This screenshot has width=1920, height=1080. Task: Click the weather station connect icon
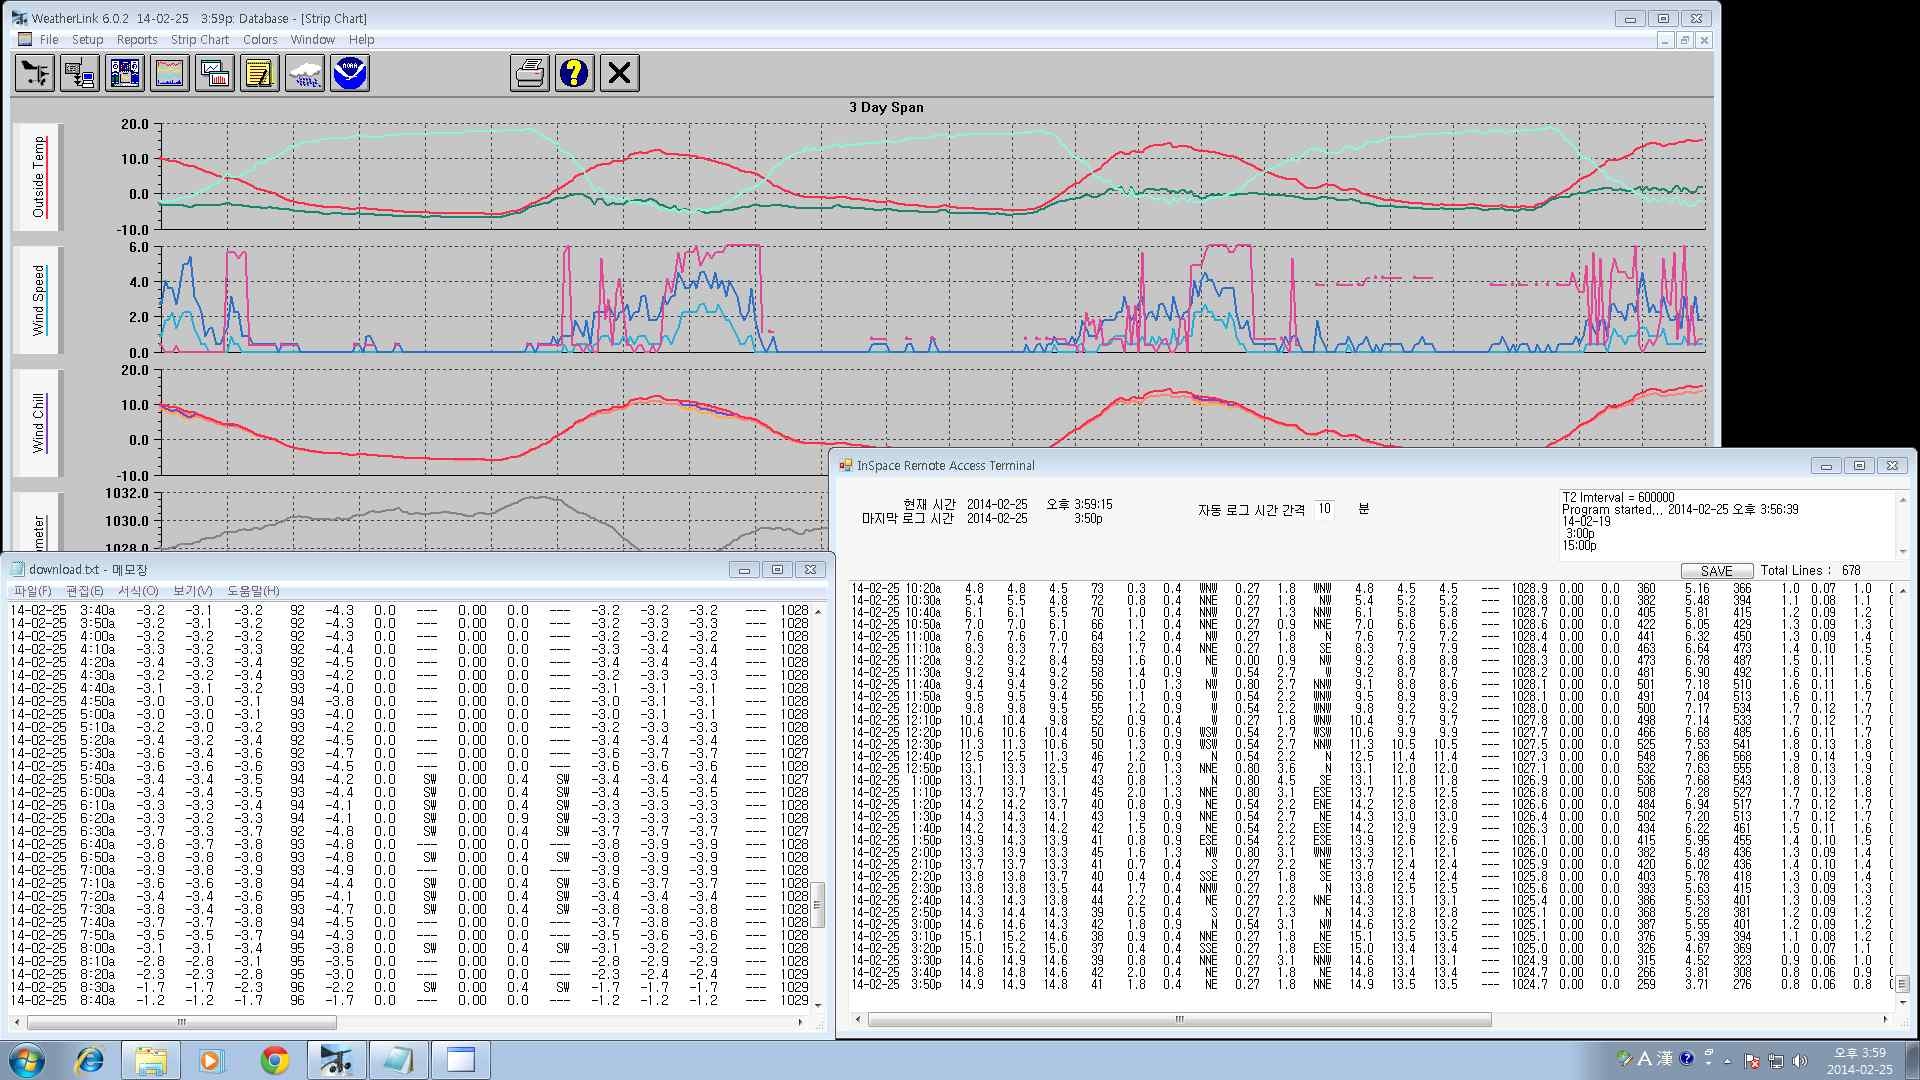point(80,73)
